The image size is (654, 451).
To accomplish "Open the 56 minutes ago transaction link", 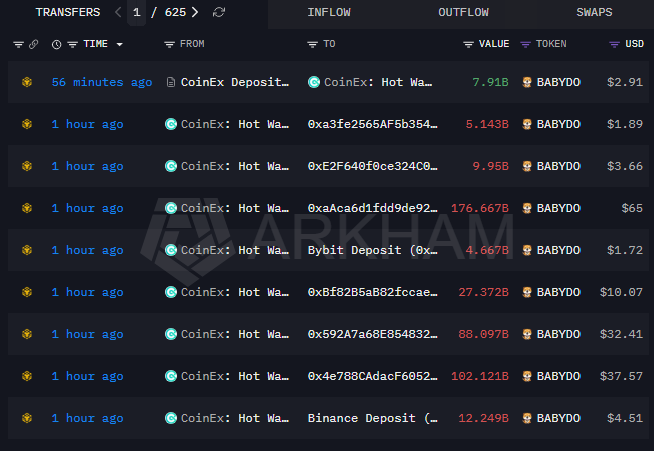I will [x=102, y=82].
